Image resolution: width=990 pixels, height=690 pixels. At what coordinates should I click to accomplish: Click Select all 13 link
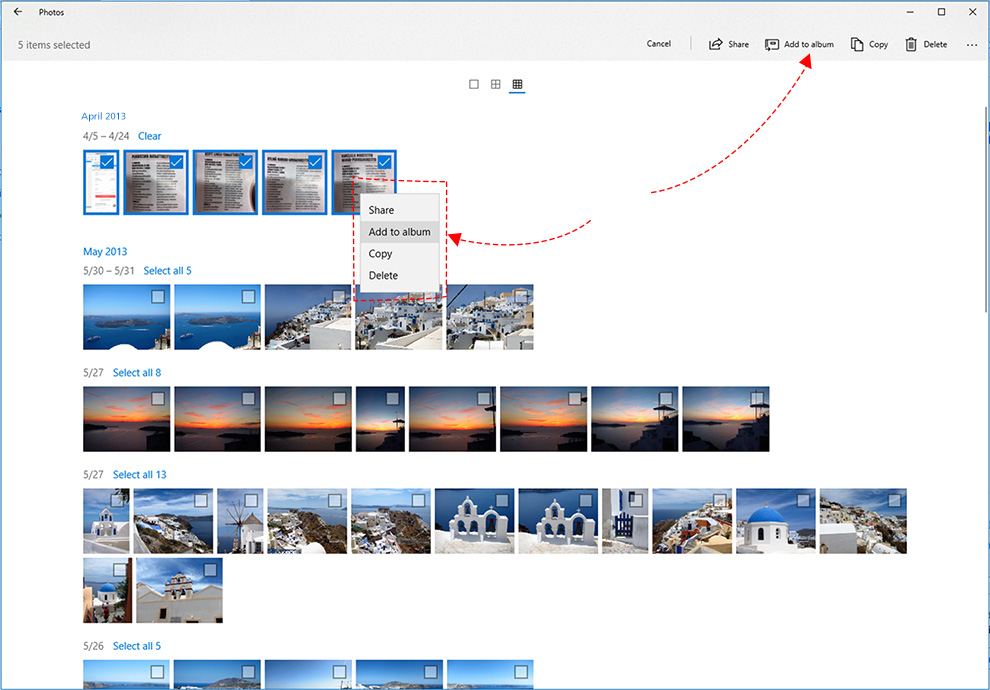(140, 474)
